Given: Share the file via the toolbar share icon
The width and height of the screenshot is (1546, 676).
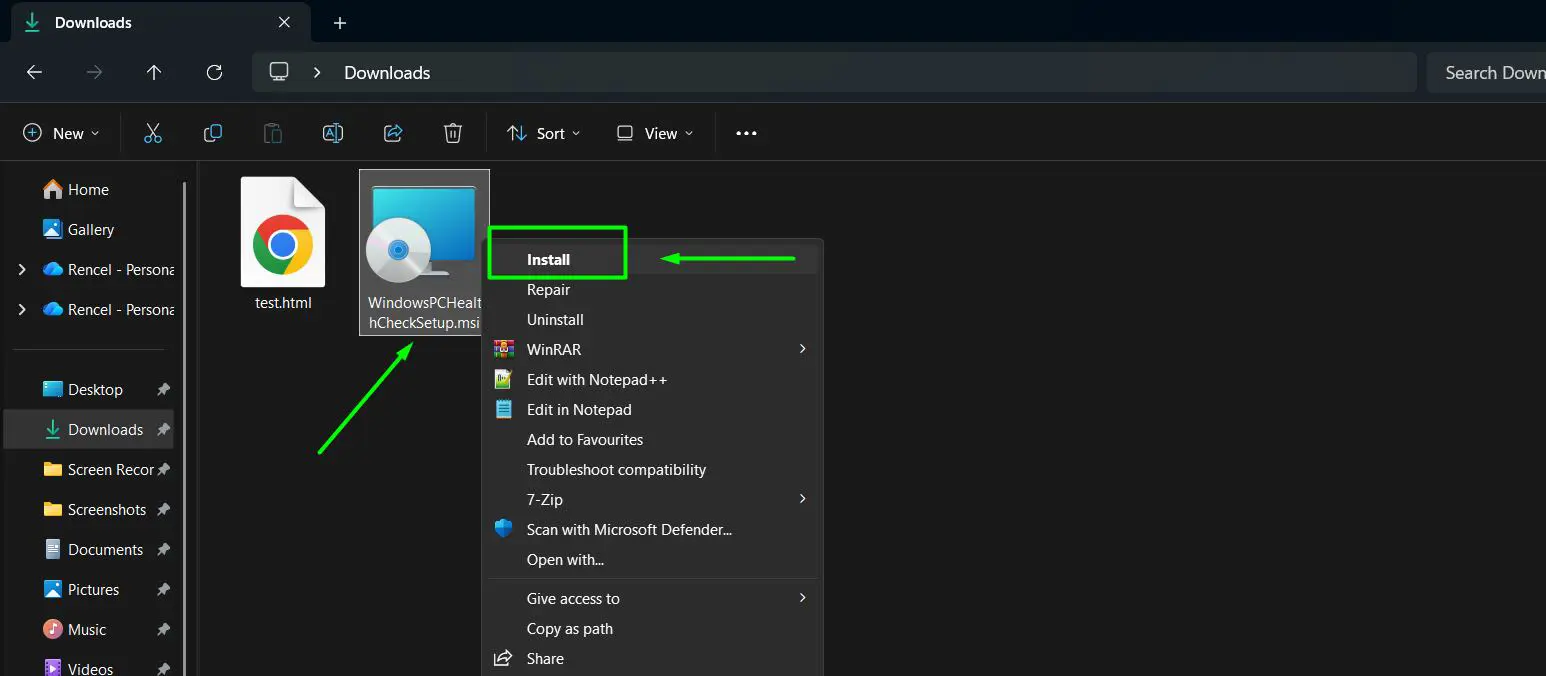Looking at the screenshot, I should pos(392,132).
